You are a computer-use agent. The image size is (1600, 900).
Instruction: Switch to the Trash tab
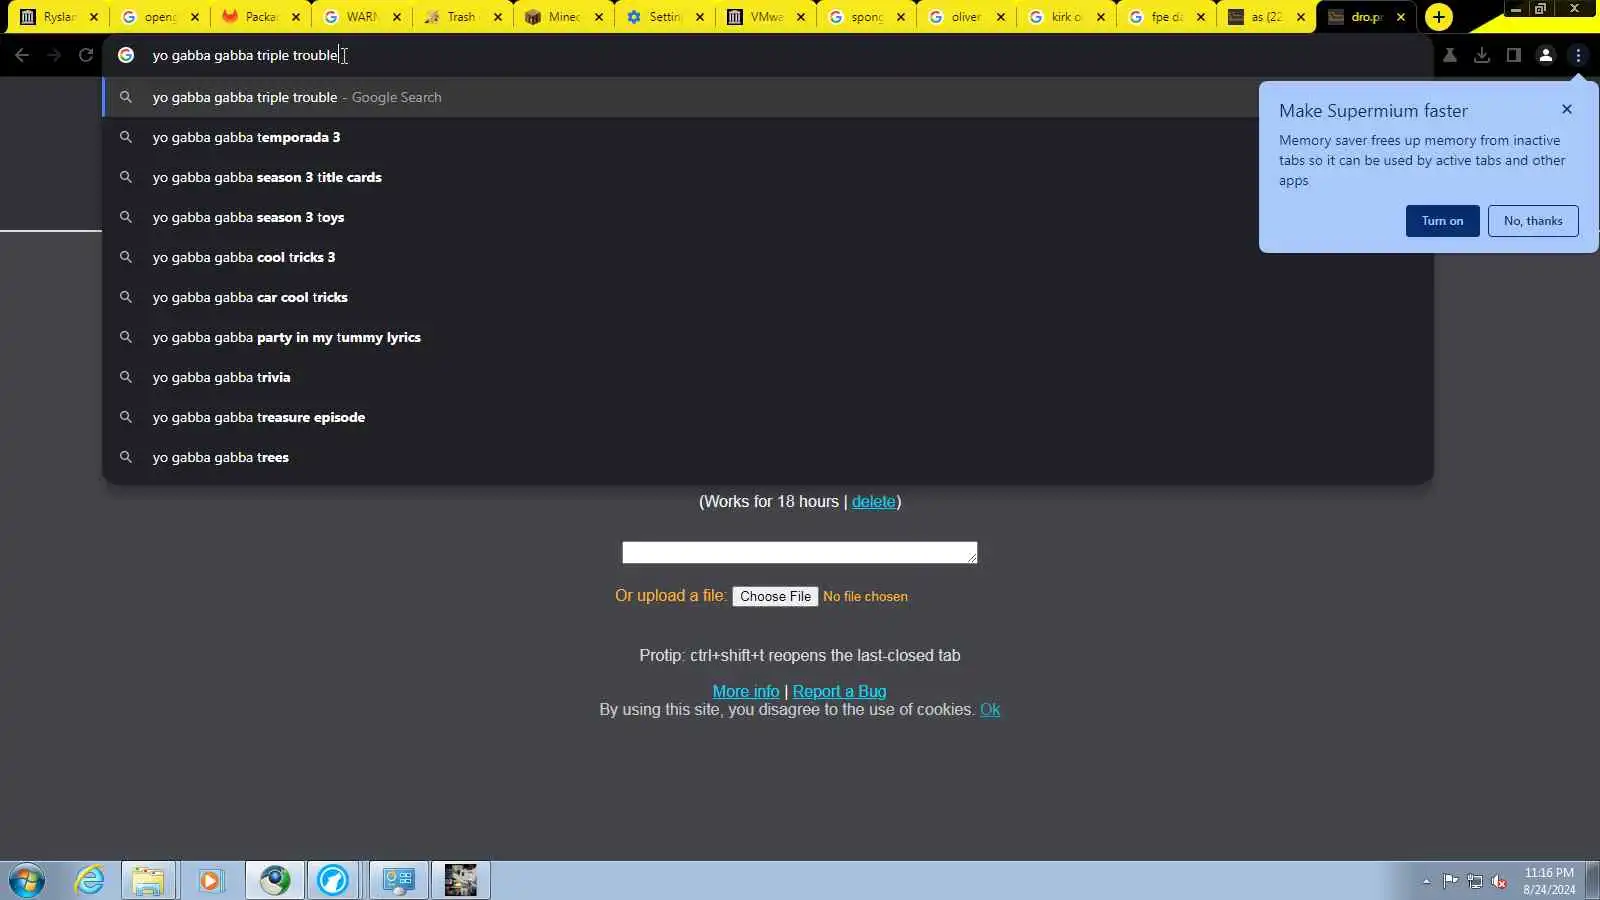point(461,17)
